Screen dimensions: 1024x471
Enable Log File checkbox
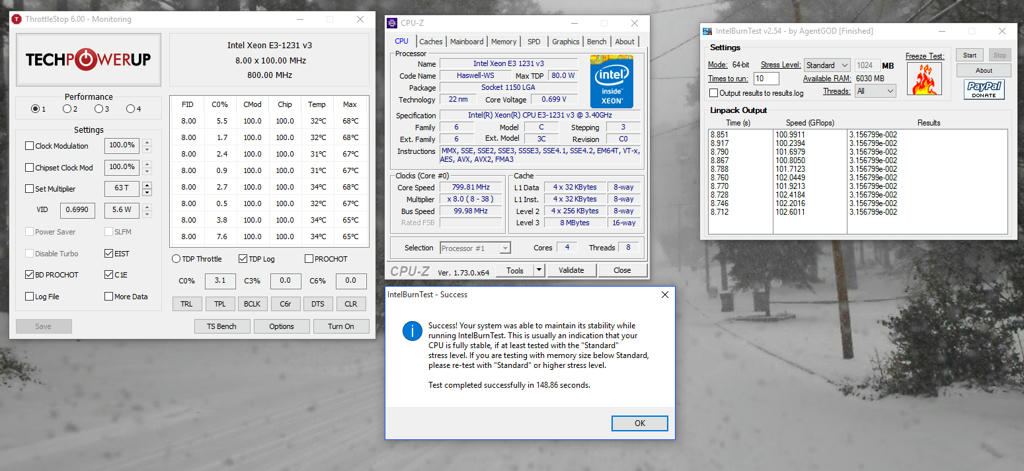[29, 296]
